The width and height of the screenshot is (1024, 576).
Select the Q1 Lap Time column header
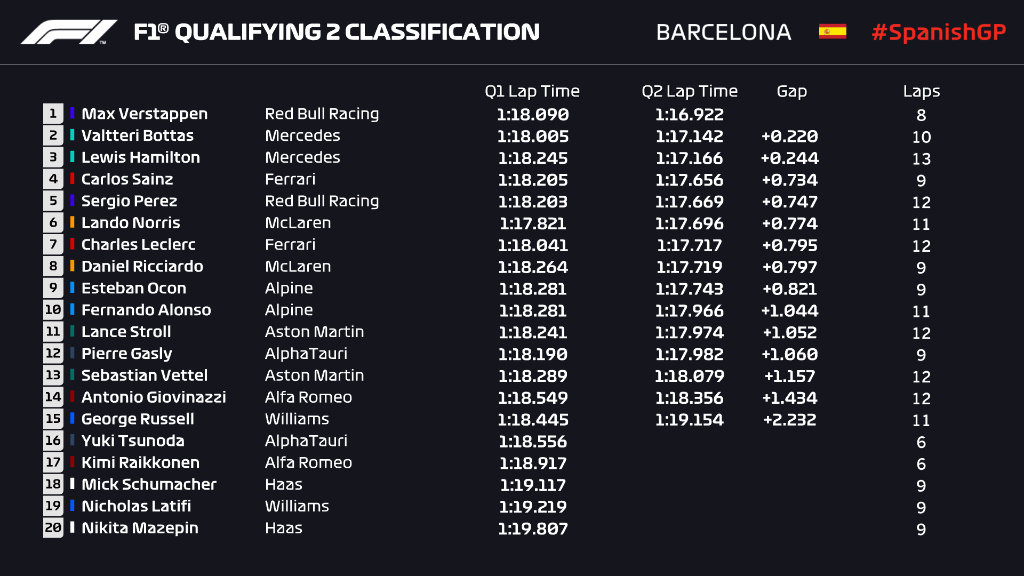532,91
